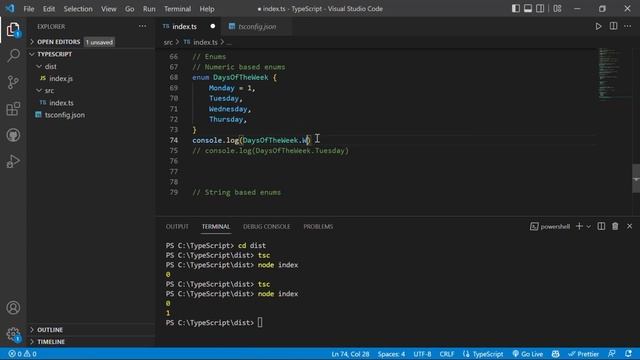Open the Edit menu
The image size is (640, 360).
[x=49, y=9]
